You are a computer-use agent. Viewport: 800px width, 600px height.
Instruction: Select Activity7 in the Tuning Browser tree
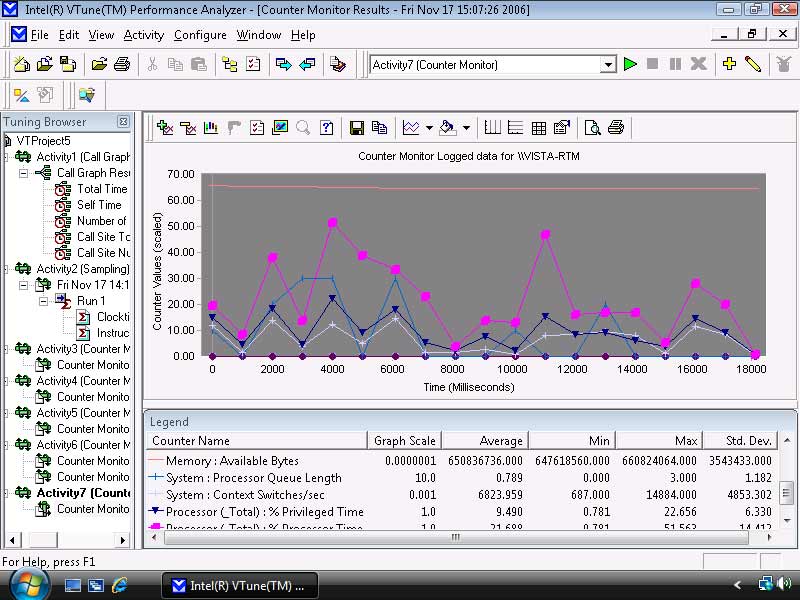point(83,493)
